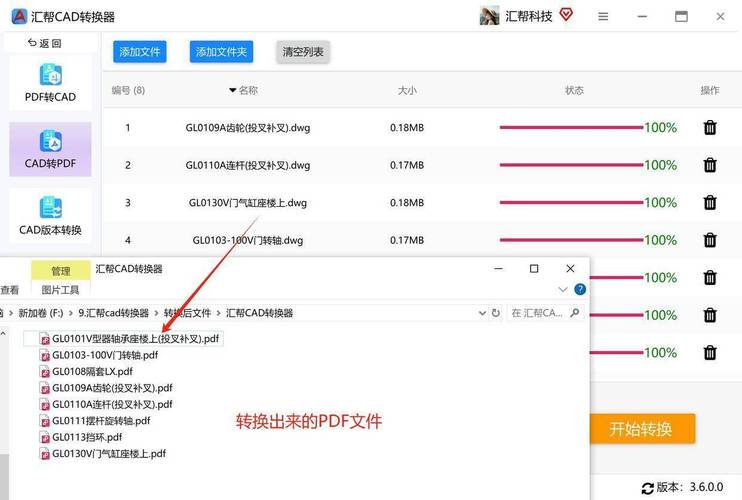Click the progress bar of row 2
The width and height of the screenshot is (742, 500).
click(x=572, y=165)
